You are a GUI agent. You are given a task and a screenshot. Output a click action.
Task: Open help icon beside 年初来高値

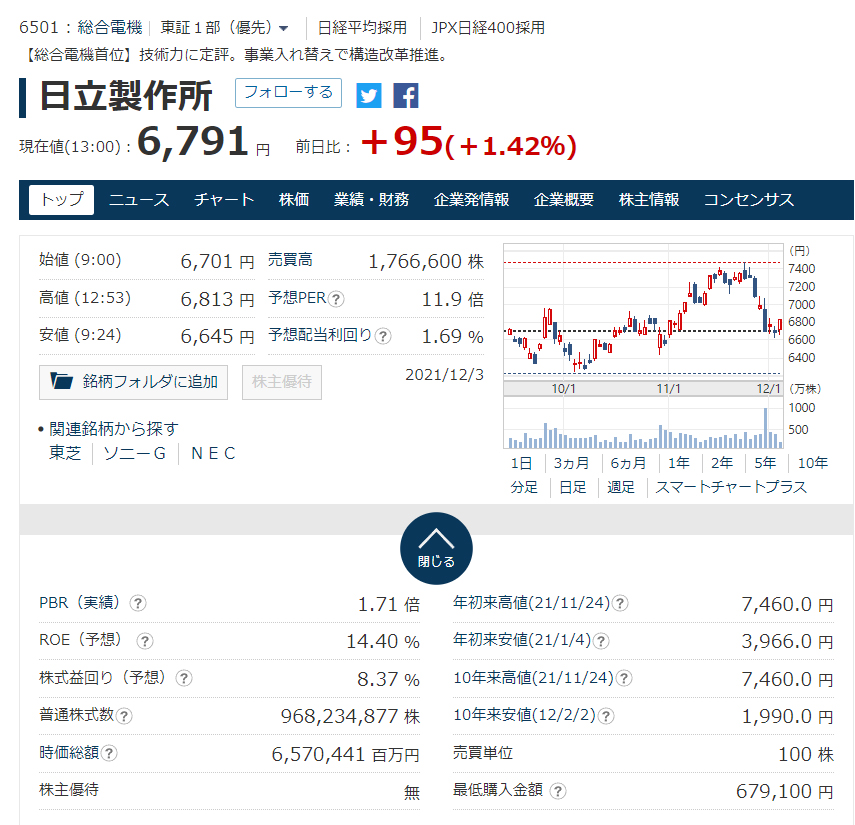619,603
